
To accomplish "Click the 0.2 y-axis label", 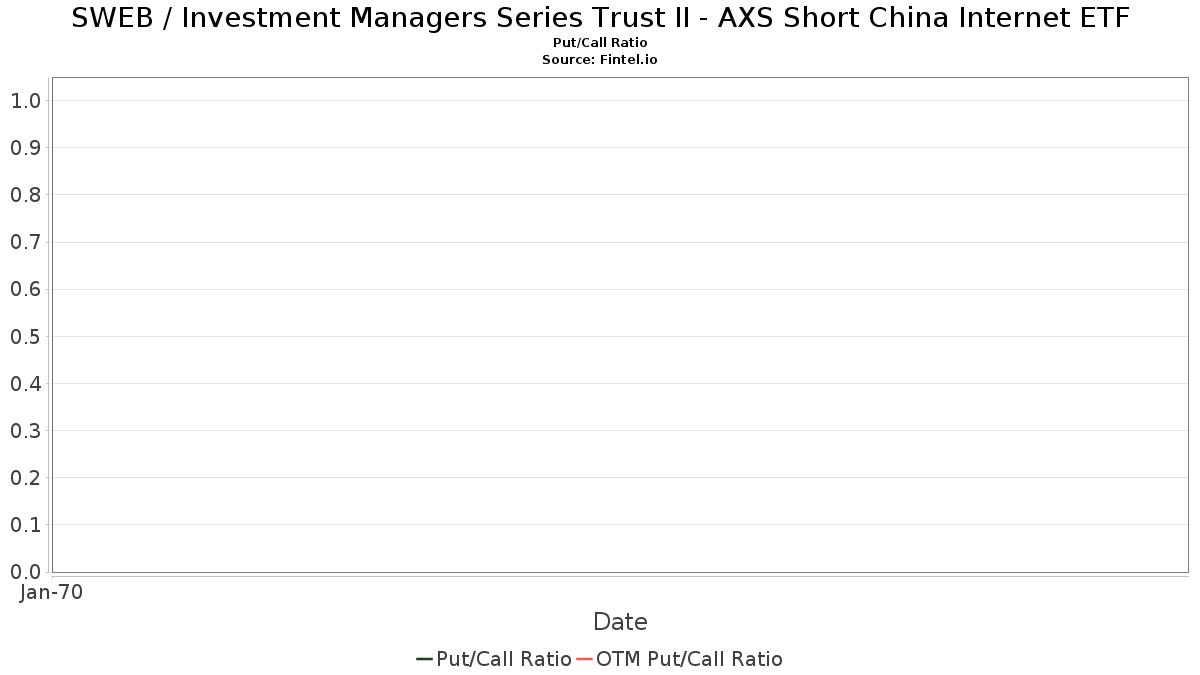I will (25, 478).
